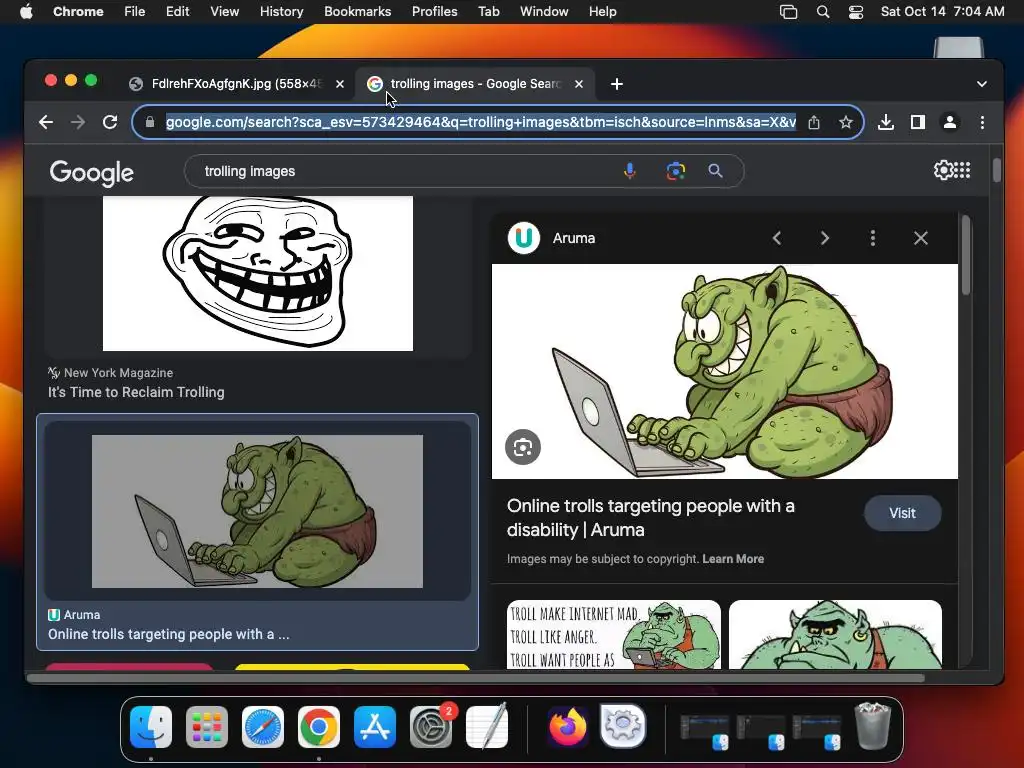Screen dimensions: 1024x768
Task: Close the Aruma image preview
Action: tap(921, 238)
